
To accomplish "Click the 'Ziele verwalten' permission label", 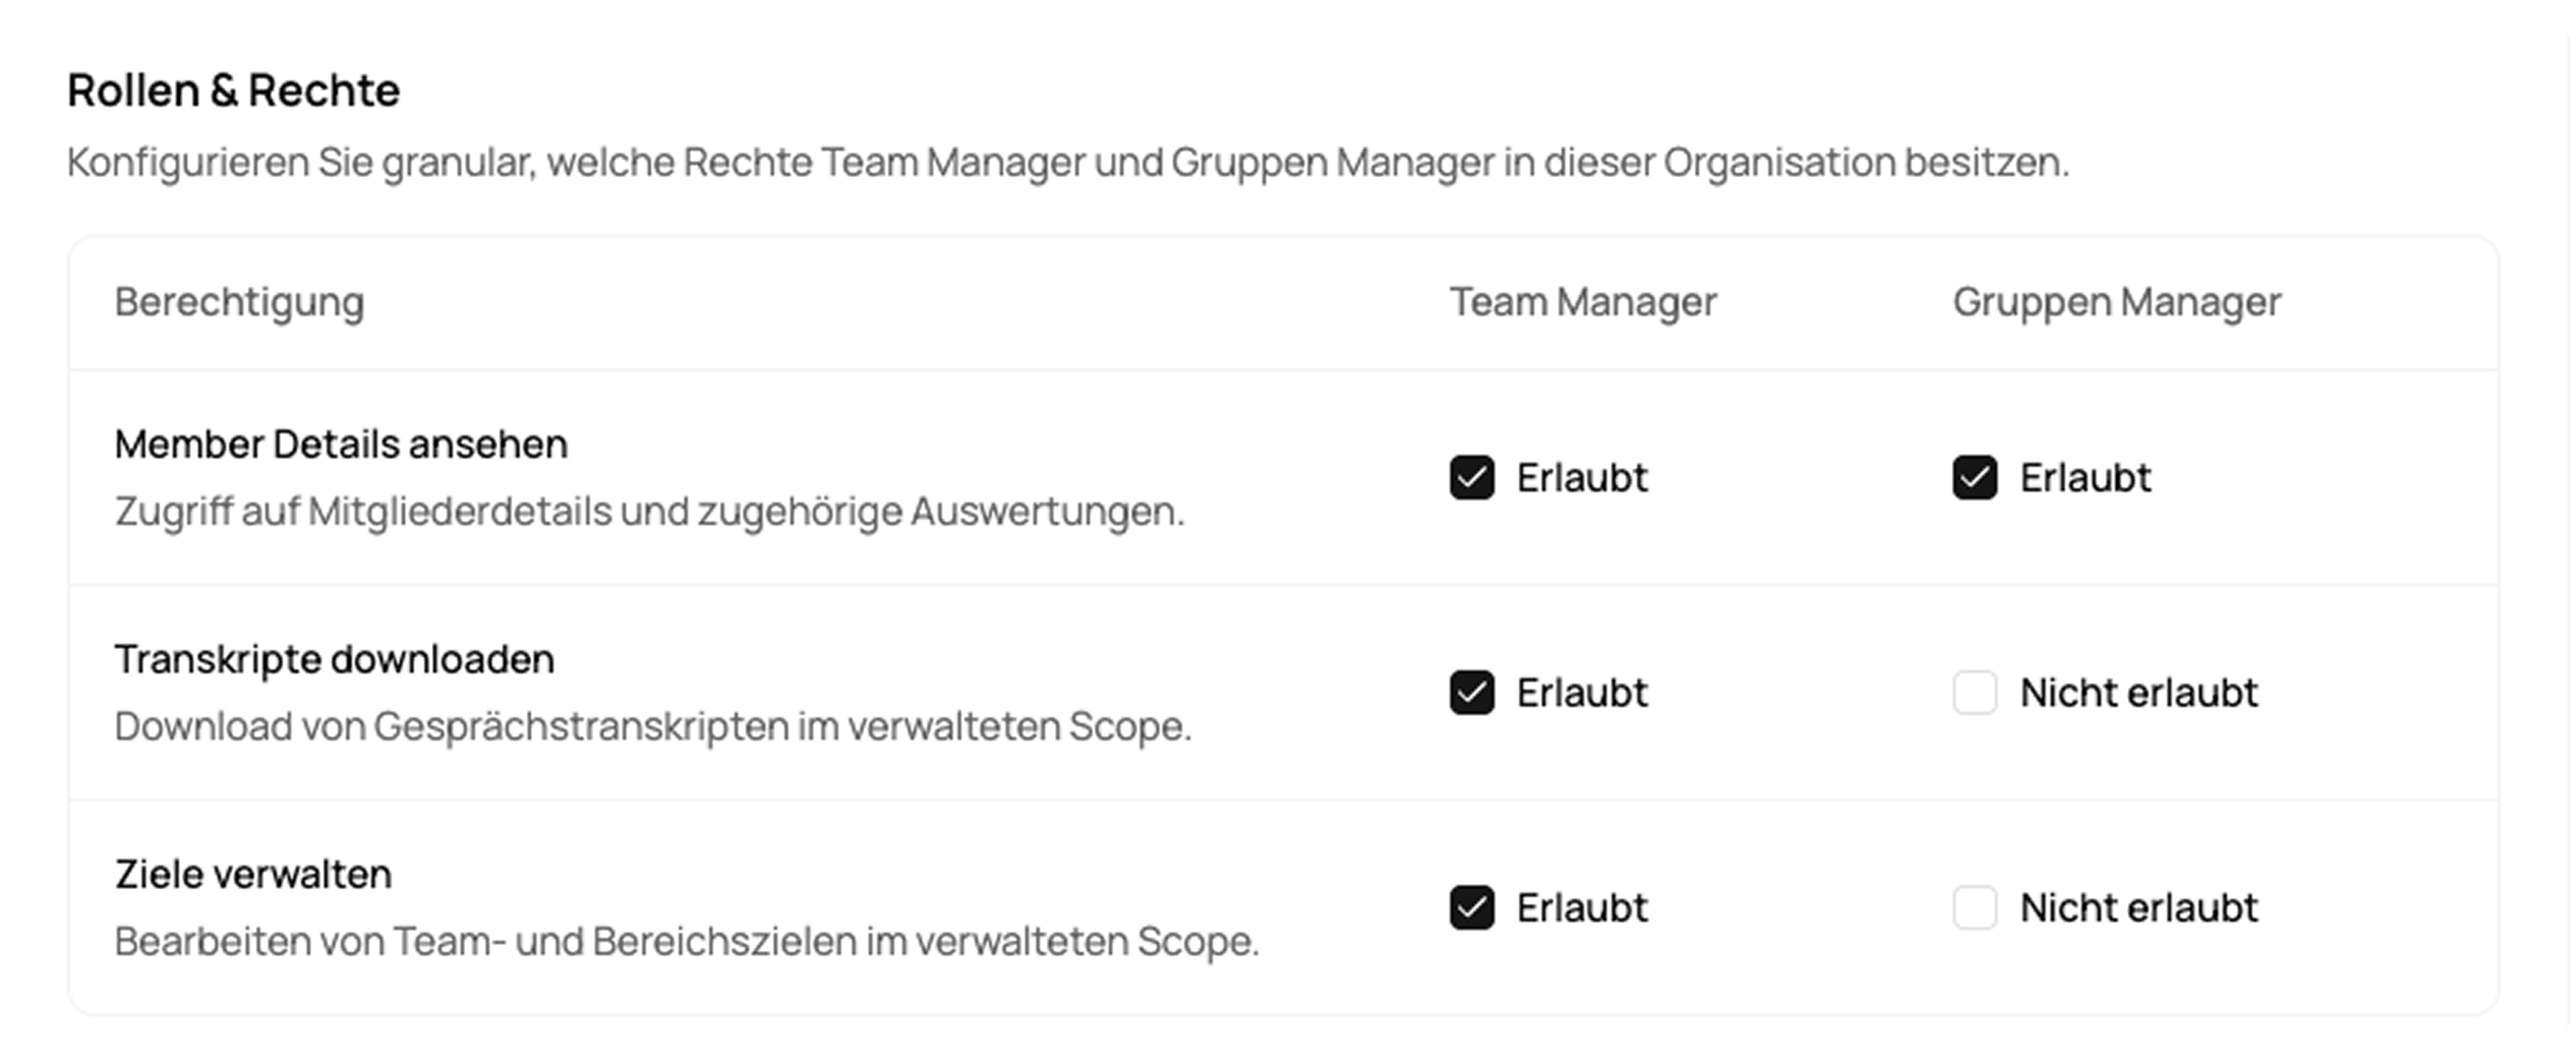I will [x=255, y=873].
